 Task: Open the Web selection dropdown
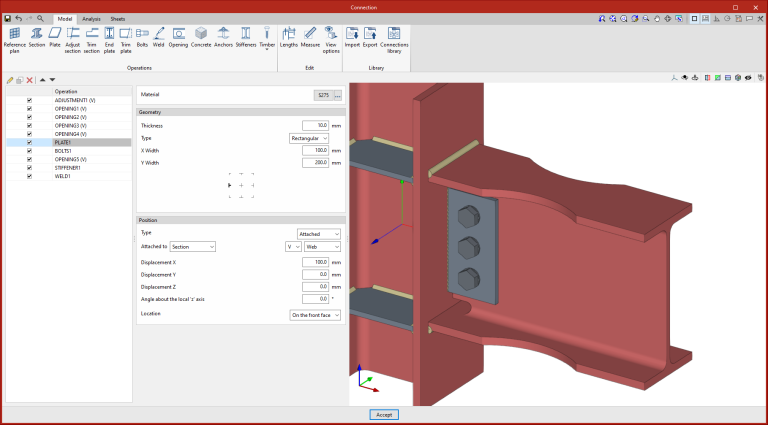322,246
